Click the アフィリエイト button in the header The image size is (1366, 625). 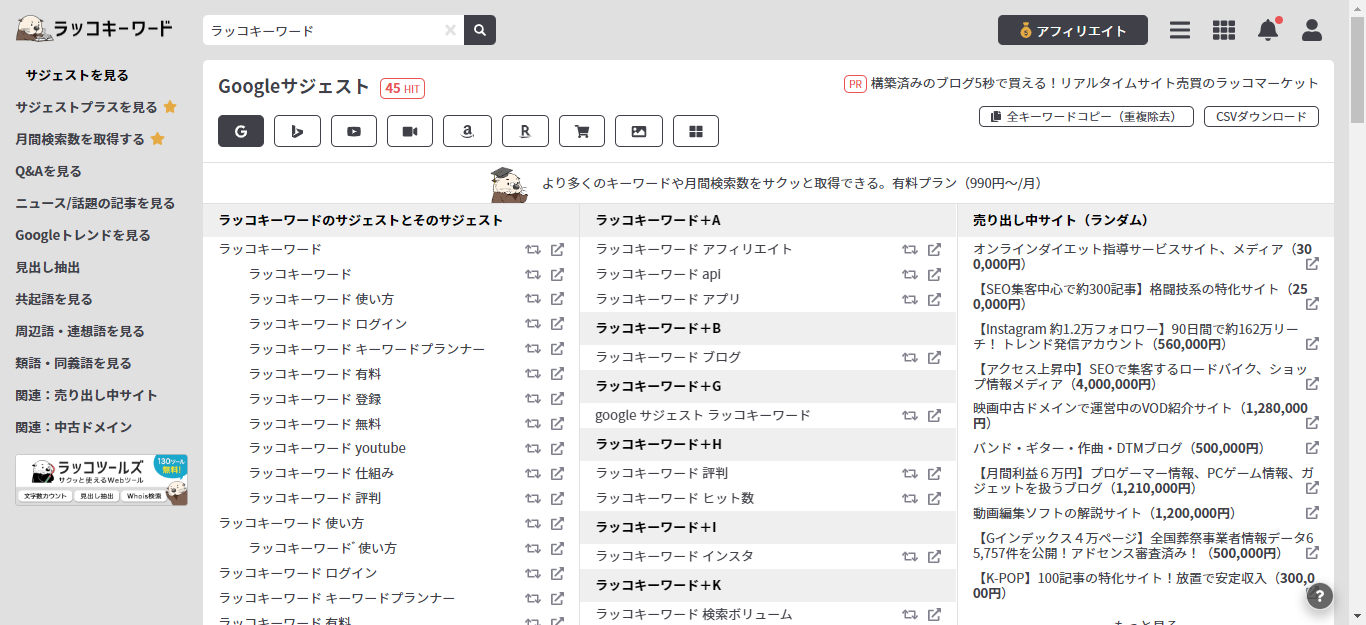1073,30
